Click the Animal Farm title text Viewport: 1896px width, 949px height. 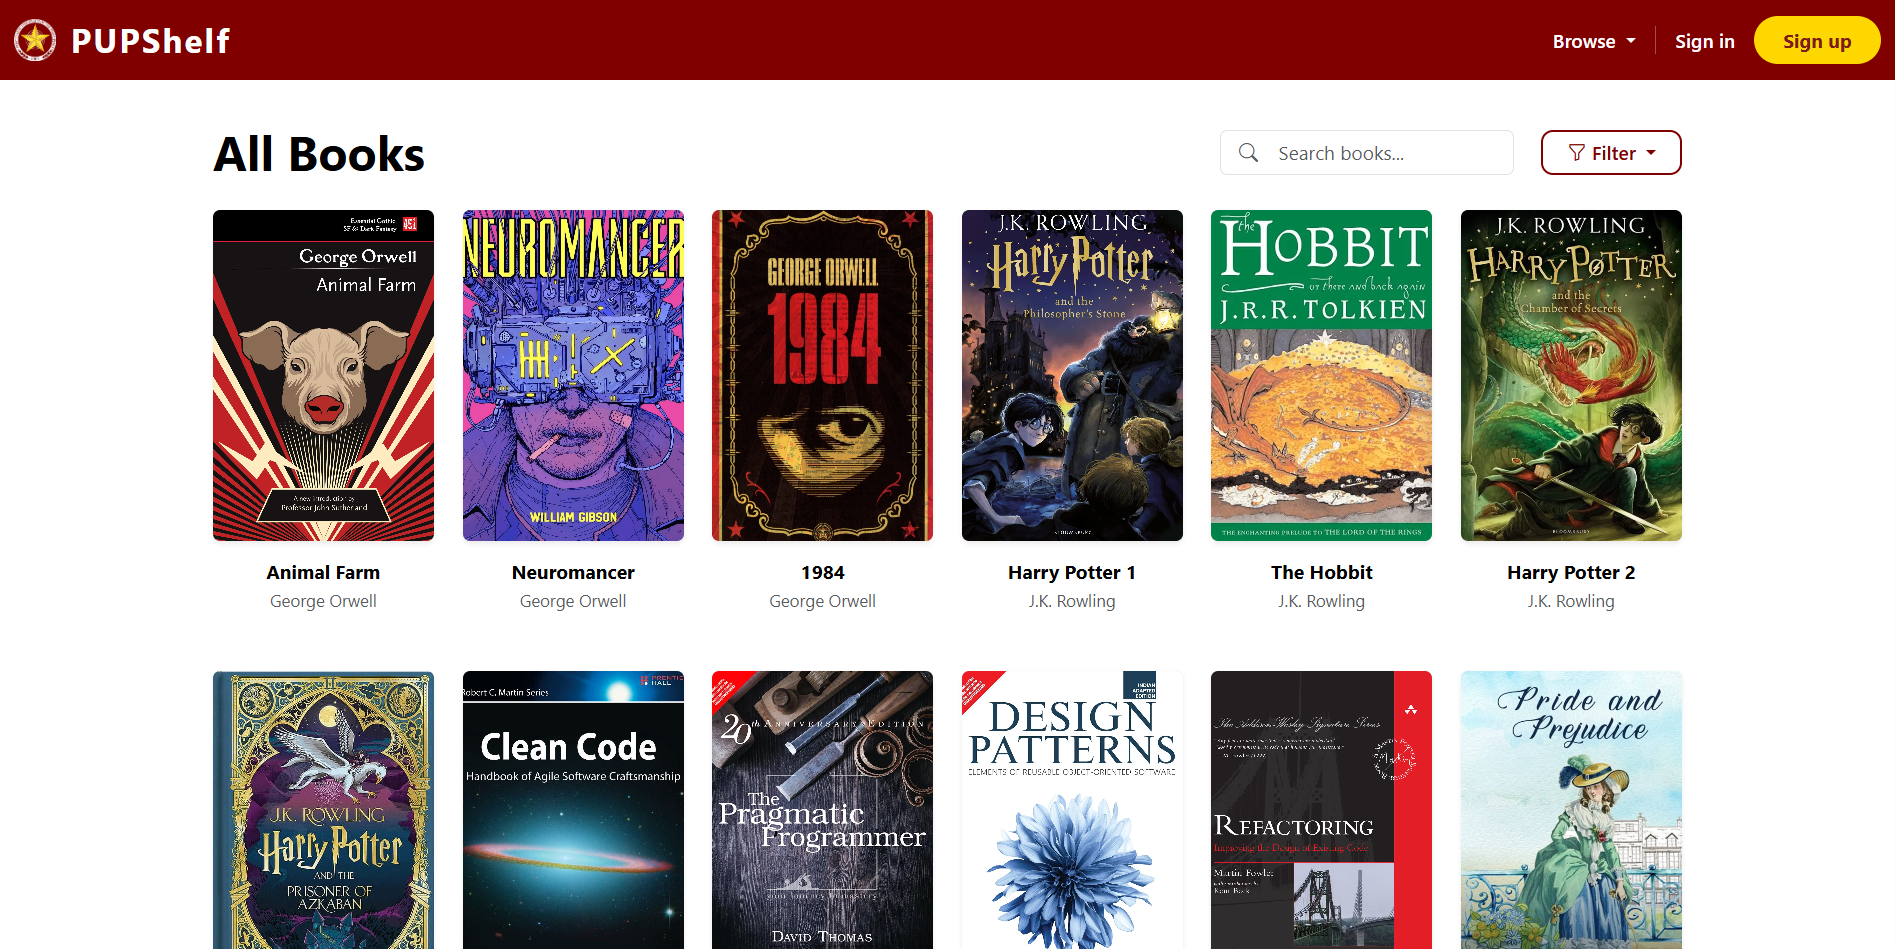pos(323,572)
